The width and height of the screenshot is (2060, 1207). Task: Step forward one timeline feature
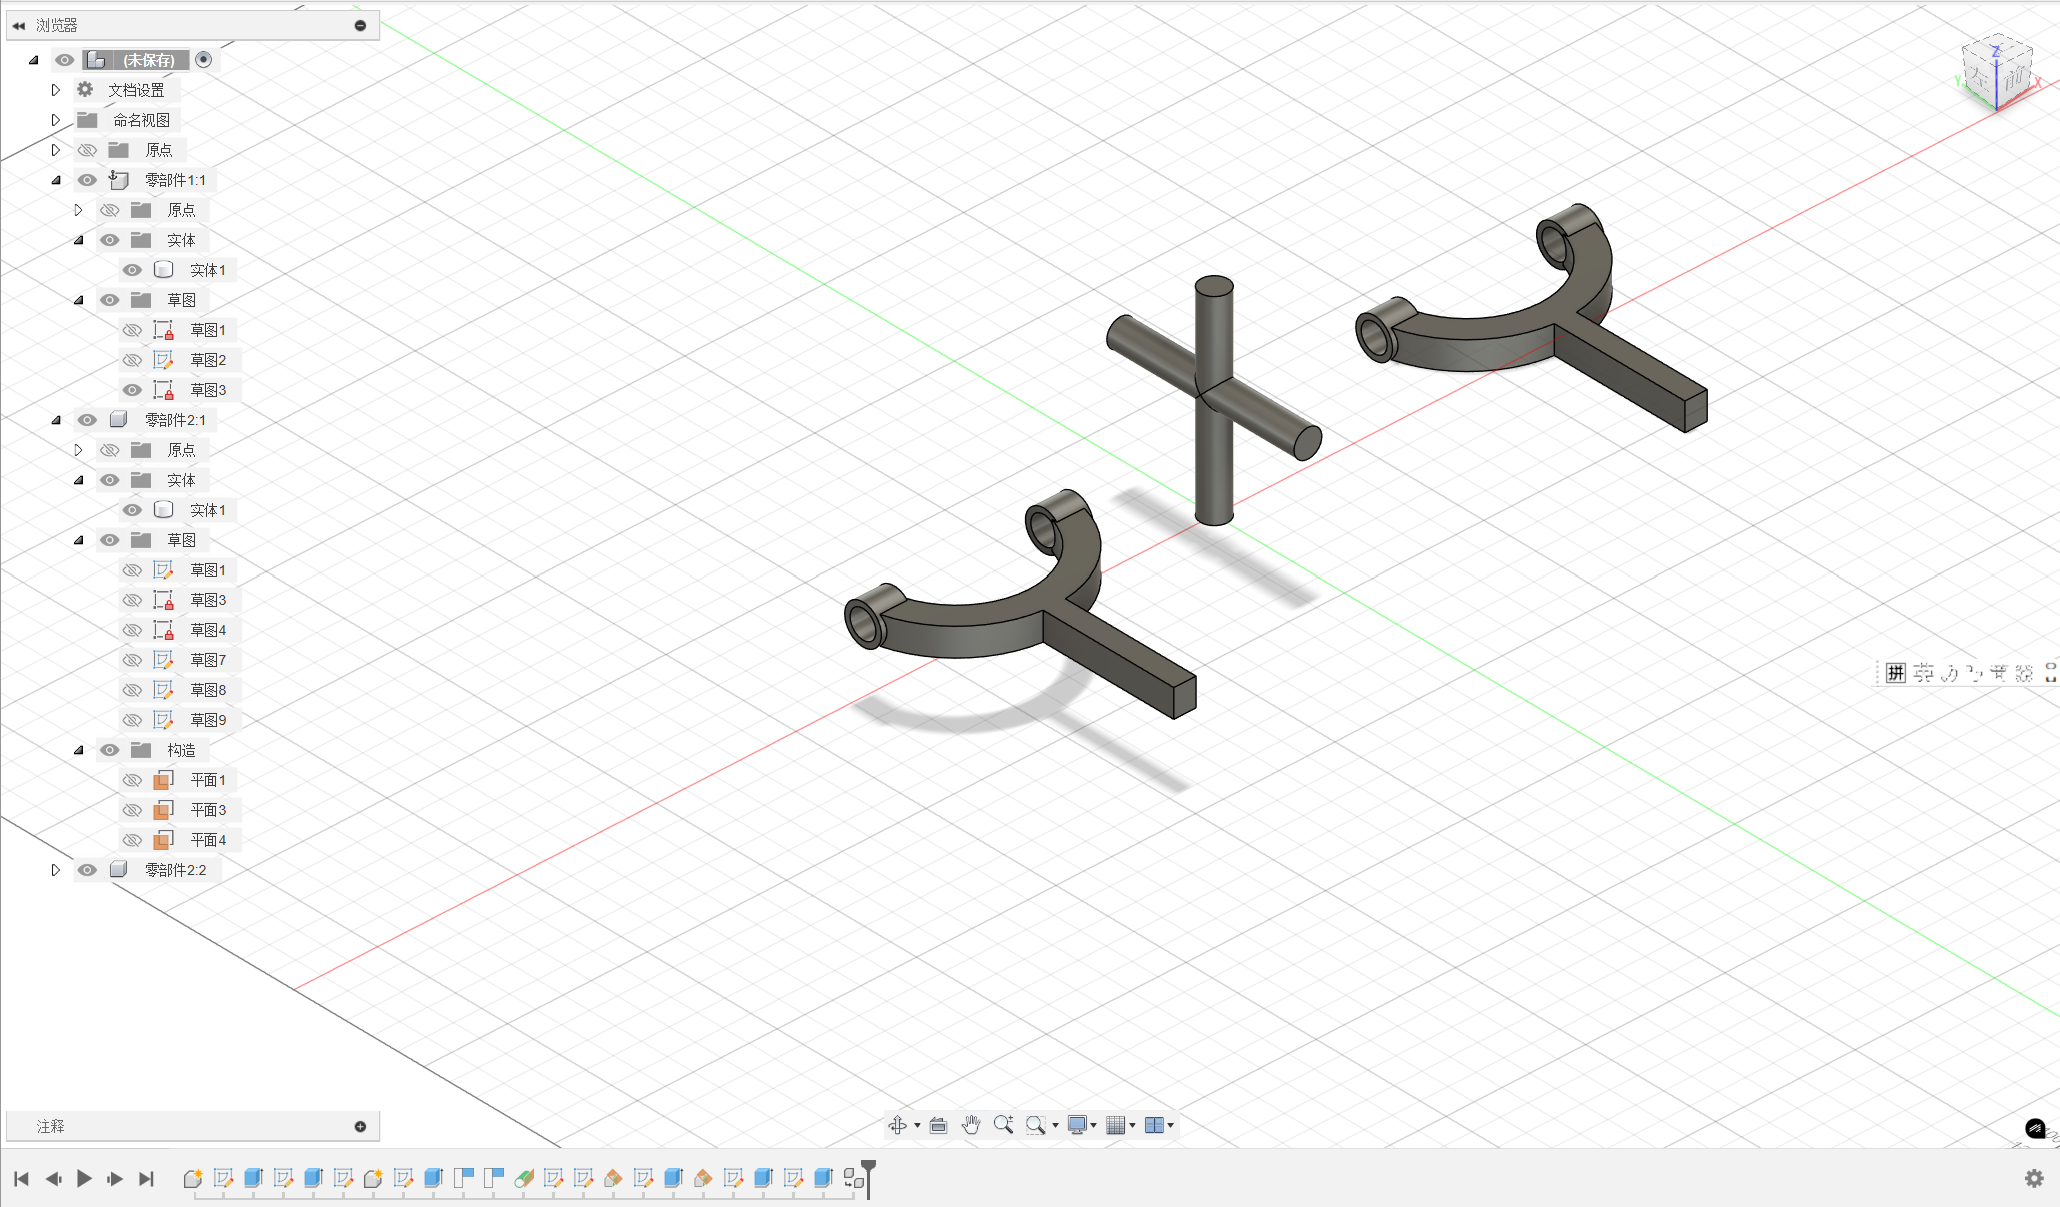click(115, 1179)
